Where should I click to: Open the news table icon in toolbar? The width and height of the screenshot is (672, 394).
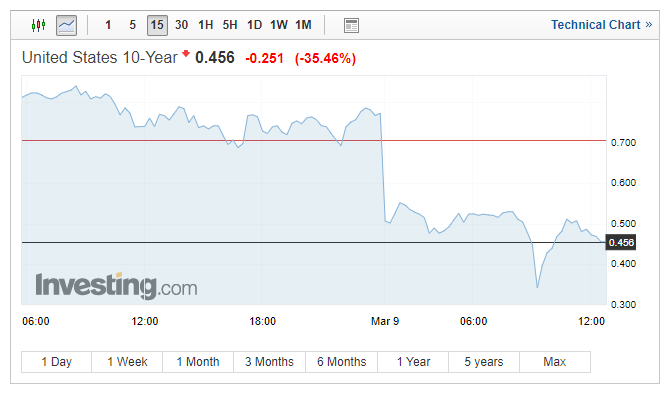(351, 26)
